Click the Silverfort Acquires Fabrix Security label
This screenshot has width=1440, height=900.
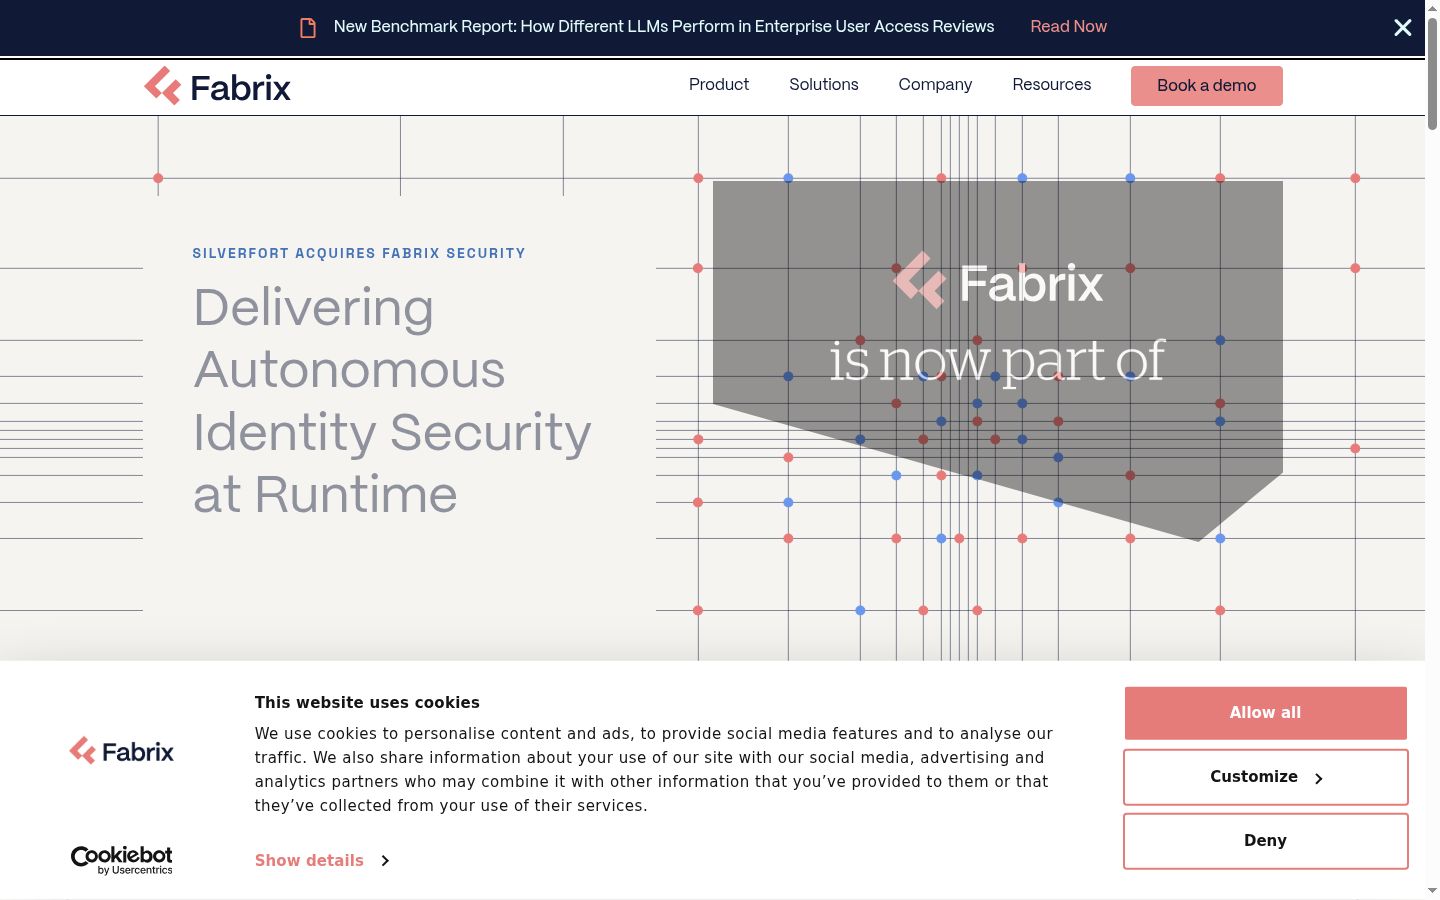359,254
